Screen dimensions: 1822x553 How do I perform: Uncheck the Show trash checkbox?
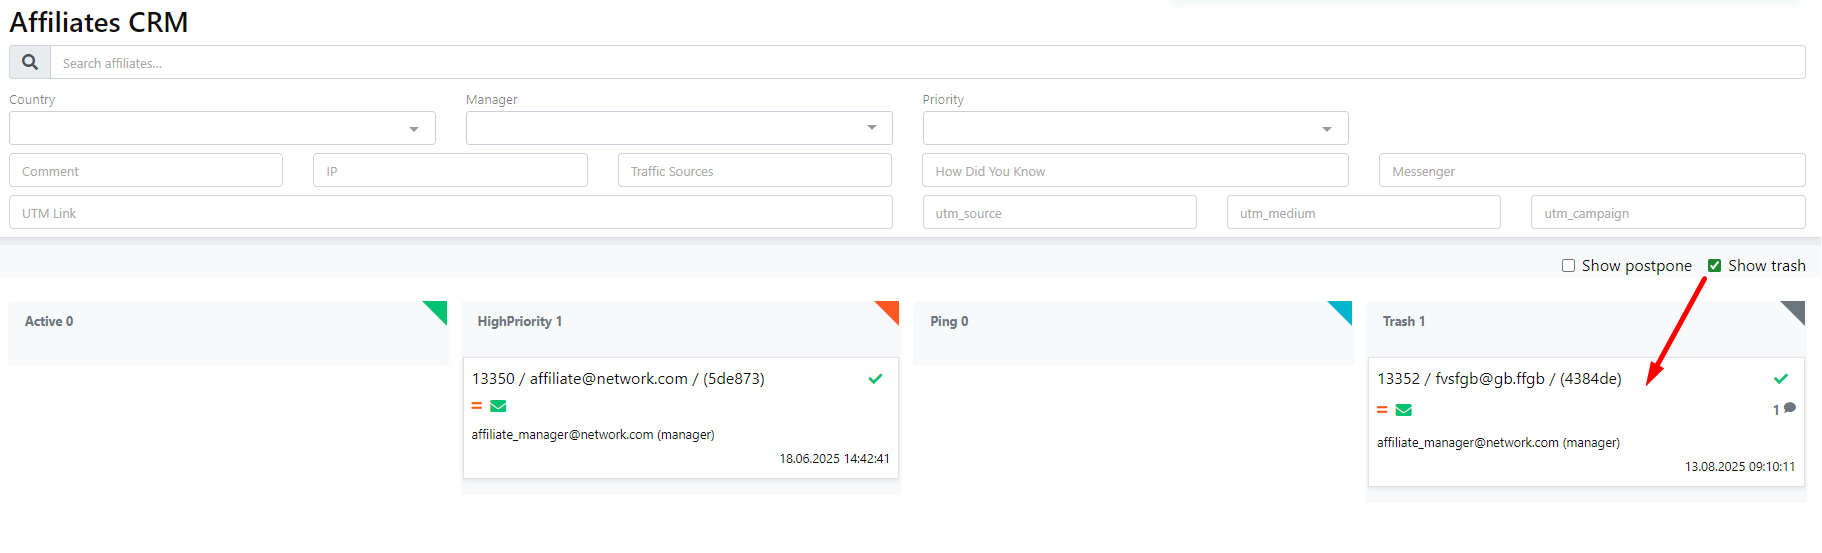point(1714,266)
